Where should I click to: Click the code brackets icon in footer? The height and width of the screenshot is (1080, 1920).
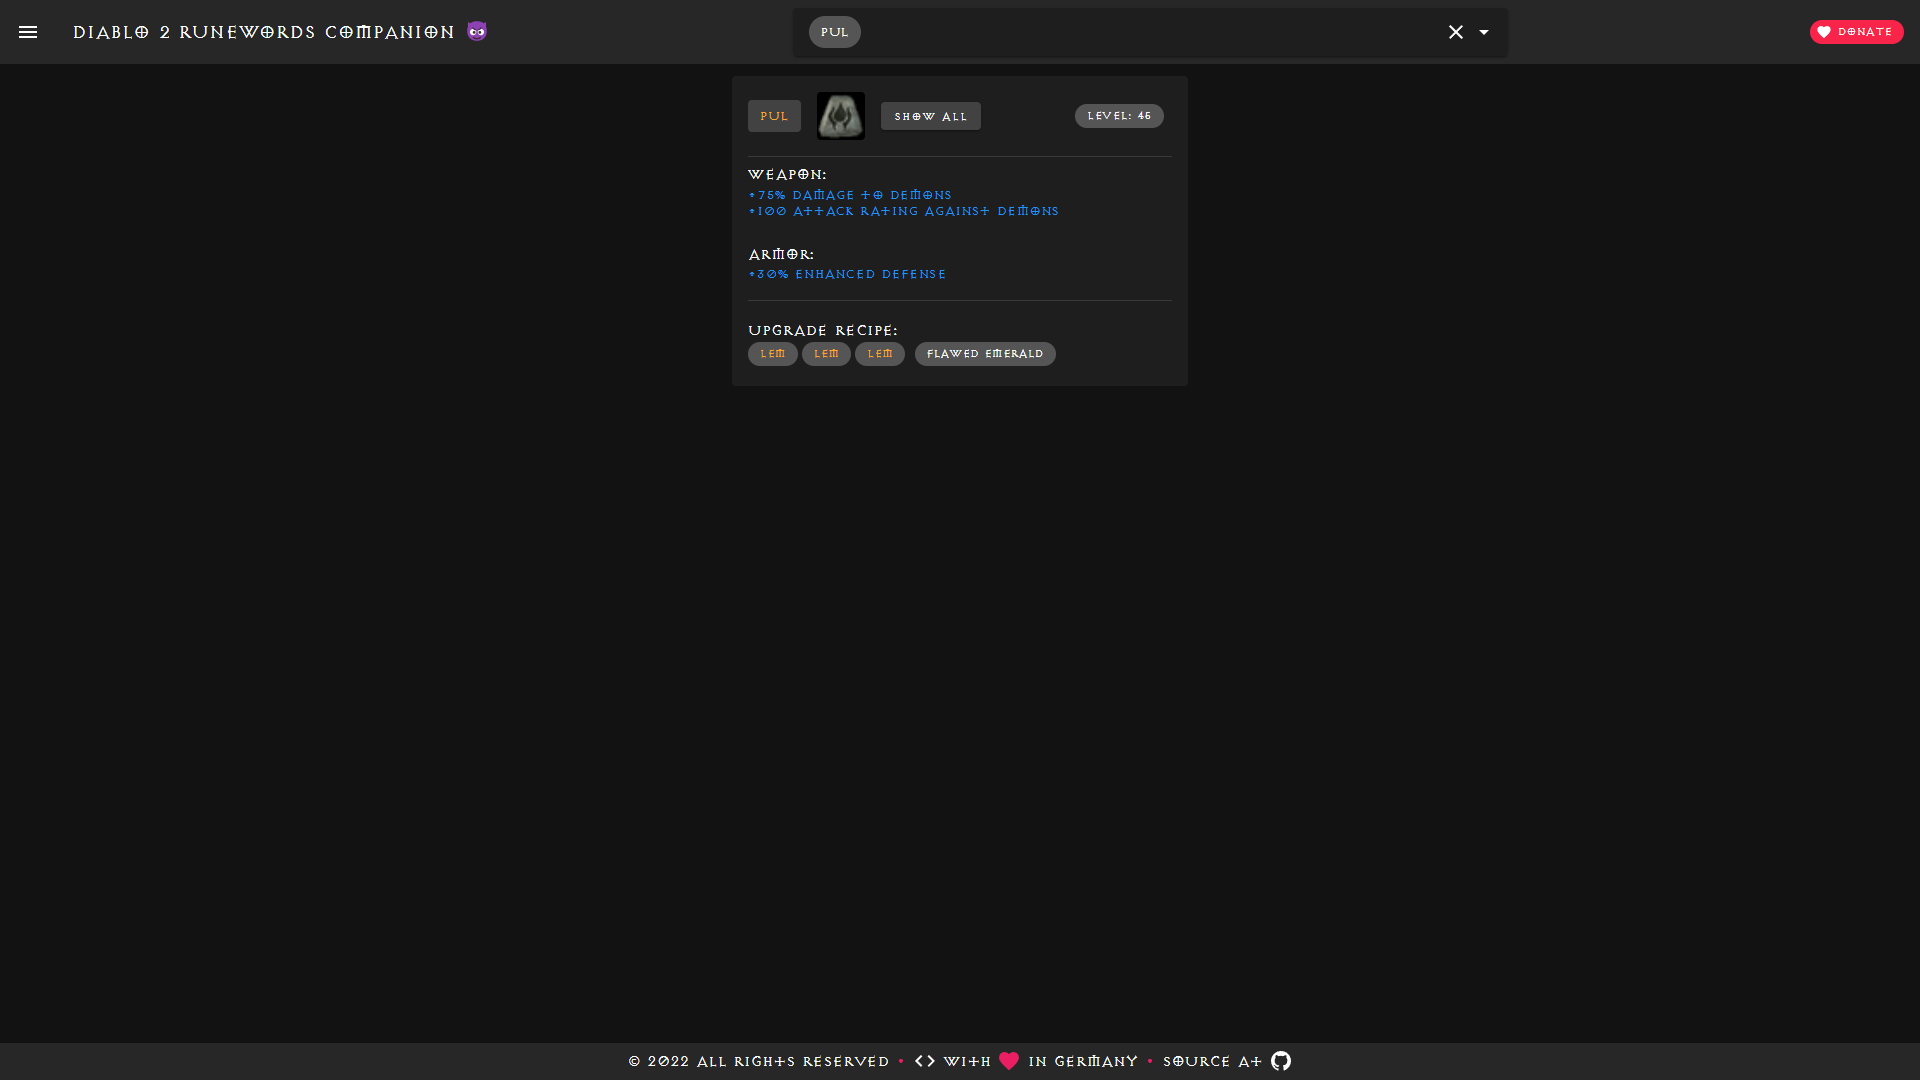click(925, 1061)
